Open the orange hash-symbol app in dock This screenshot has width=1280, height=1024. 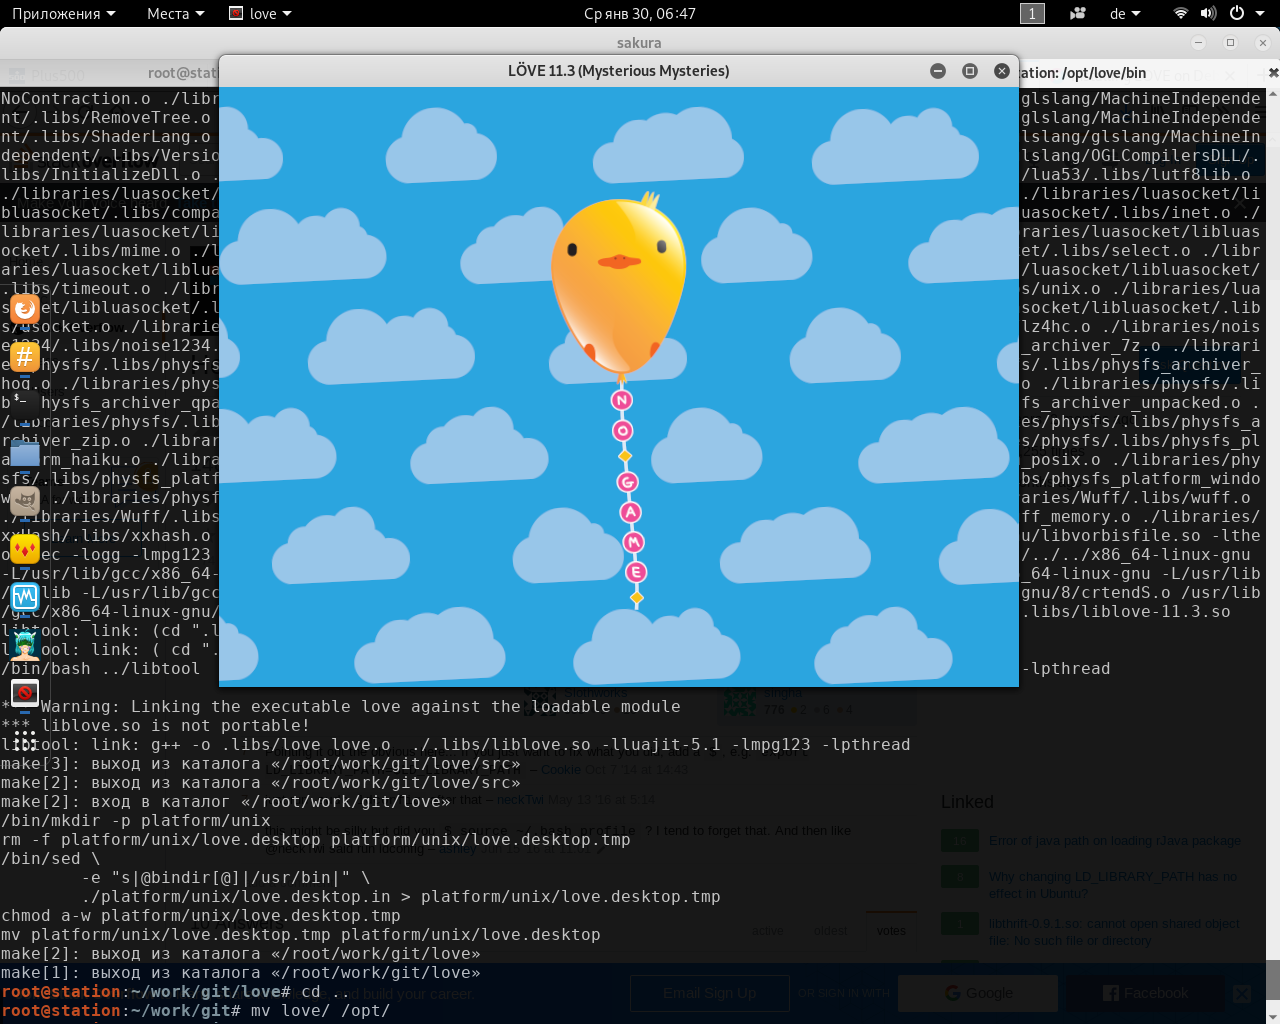tap(25, 356)
